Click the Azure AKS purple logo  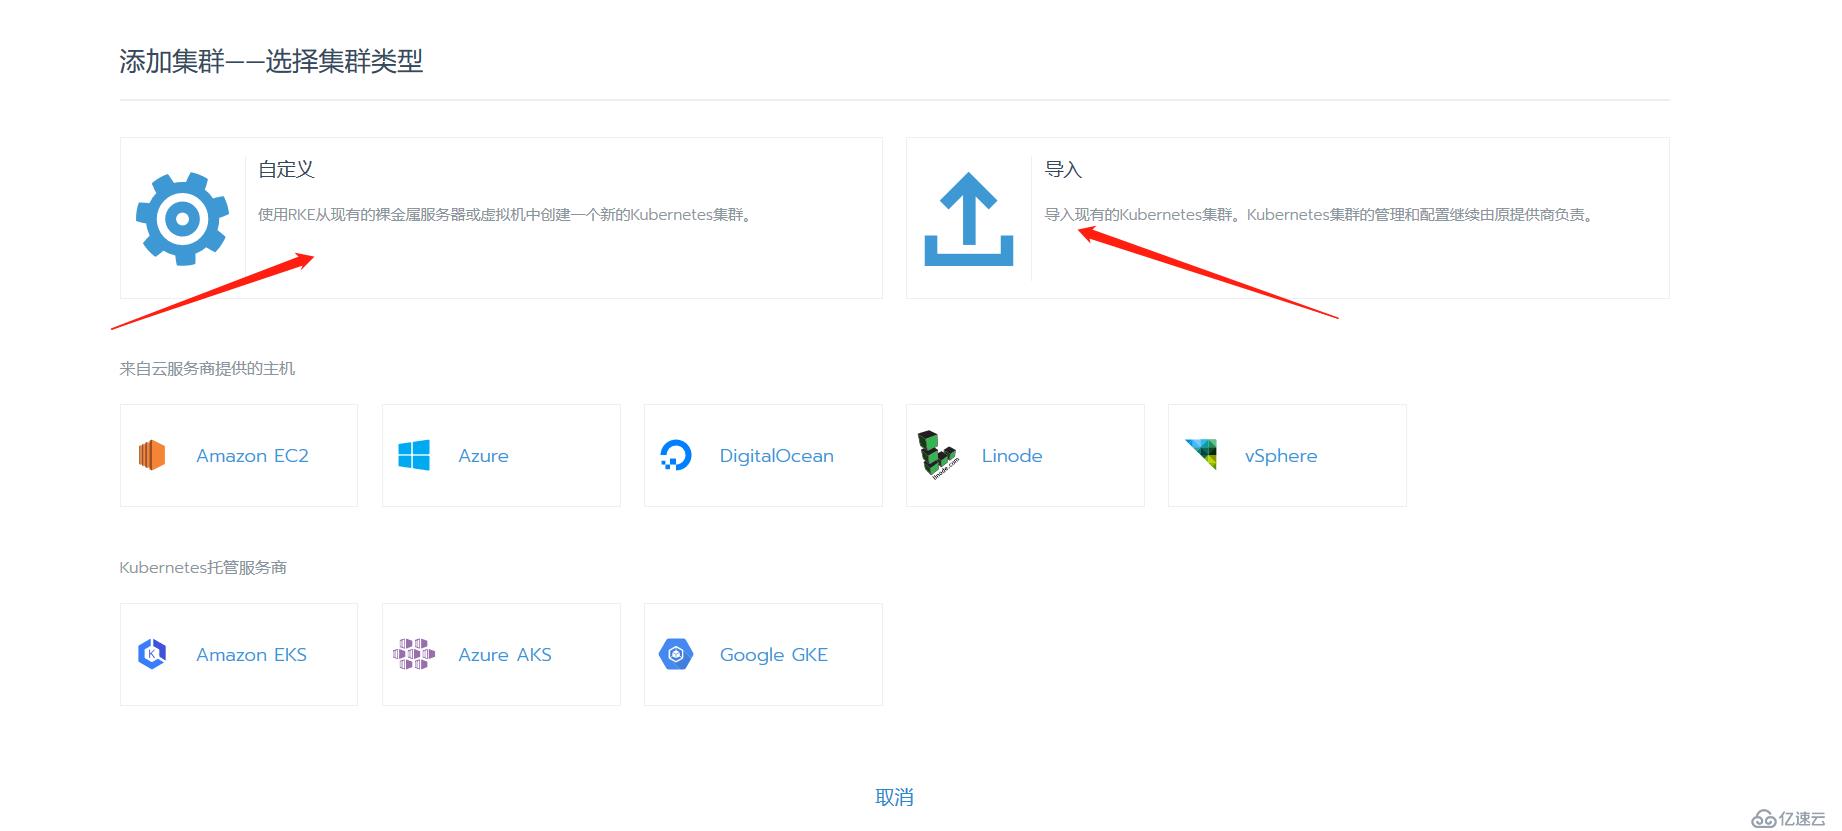coord(414,654)
